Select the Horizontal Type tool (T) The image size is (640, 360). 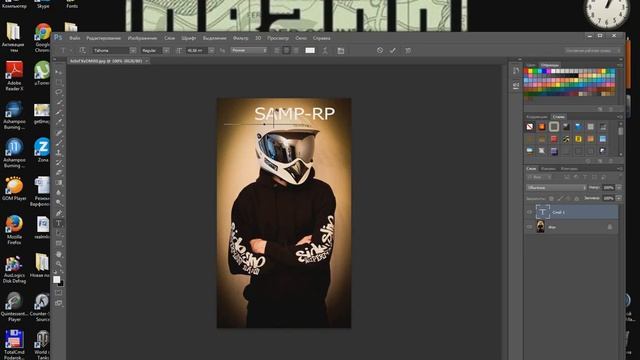tap(59, 223)
